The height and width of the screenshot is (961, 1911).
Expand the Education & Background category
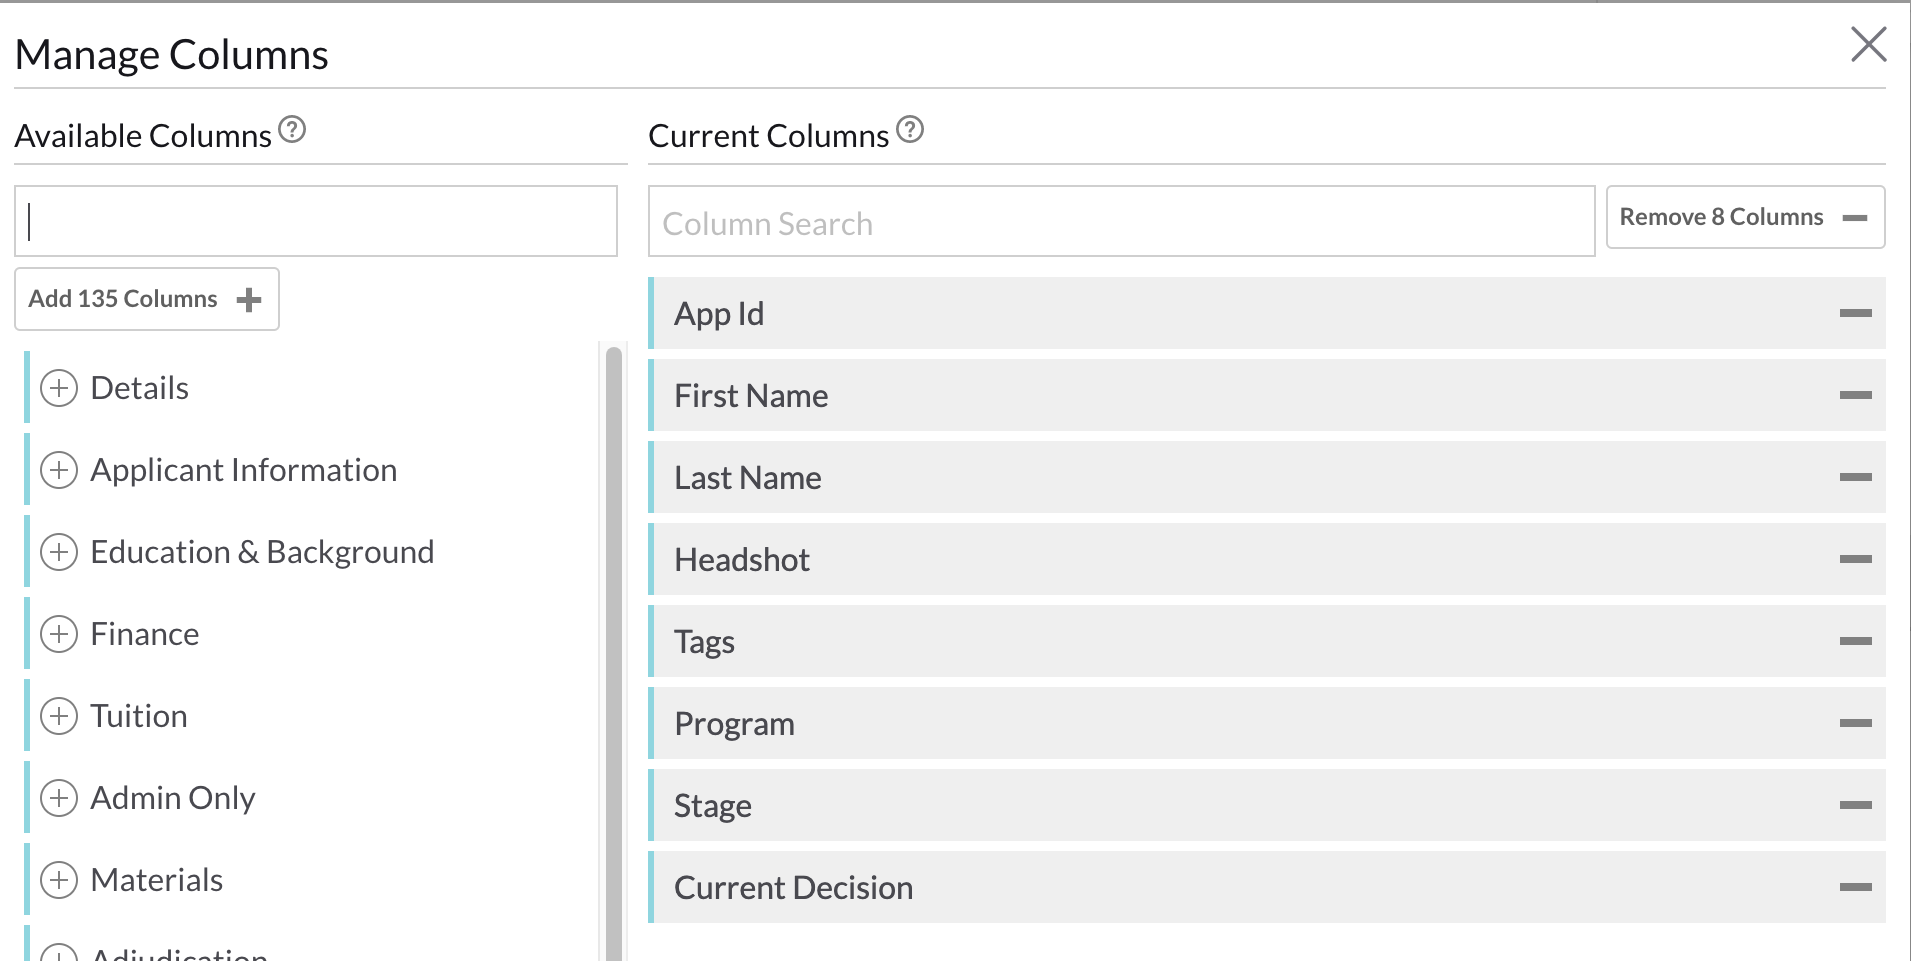coord(61,551)
